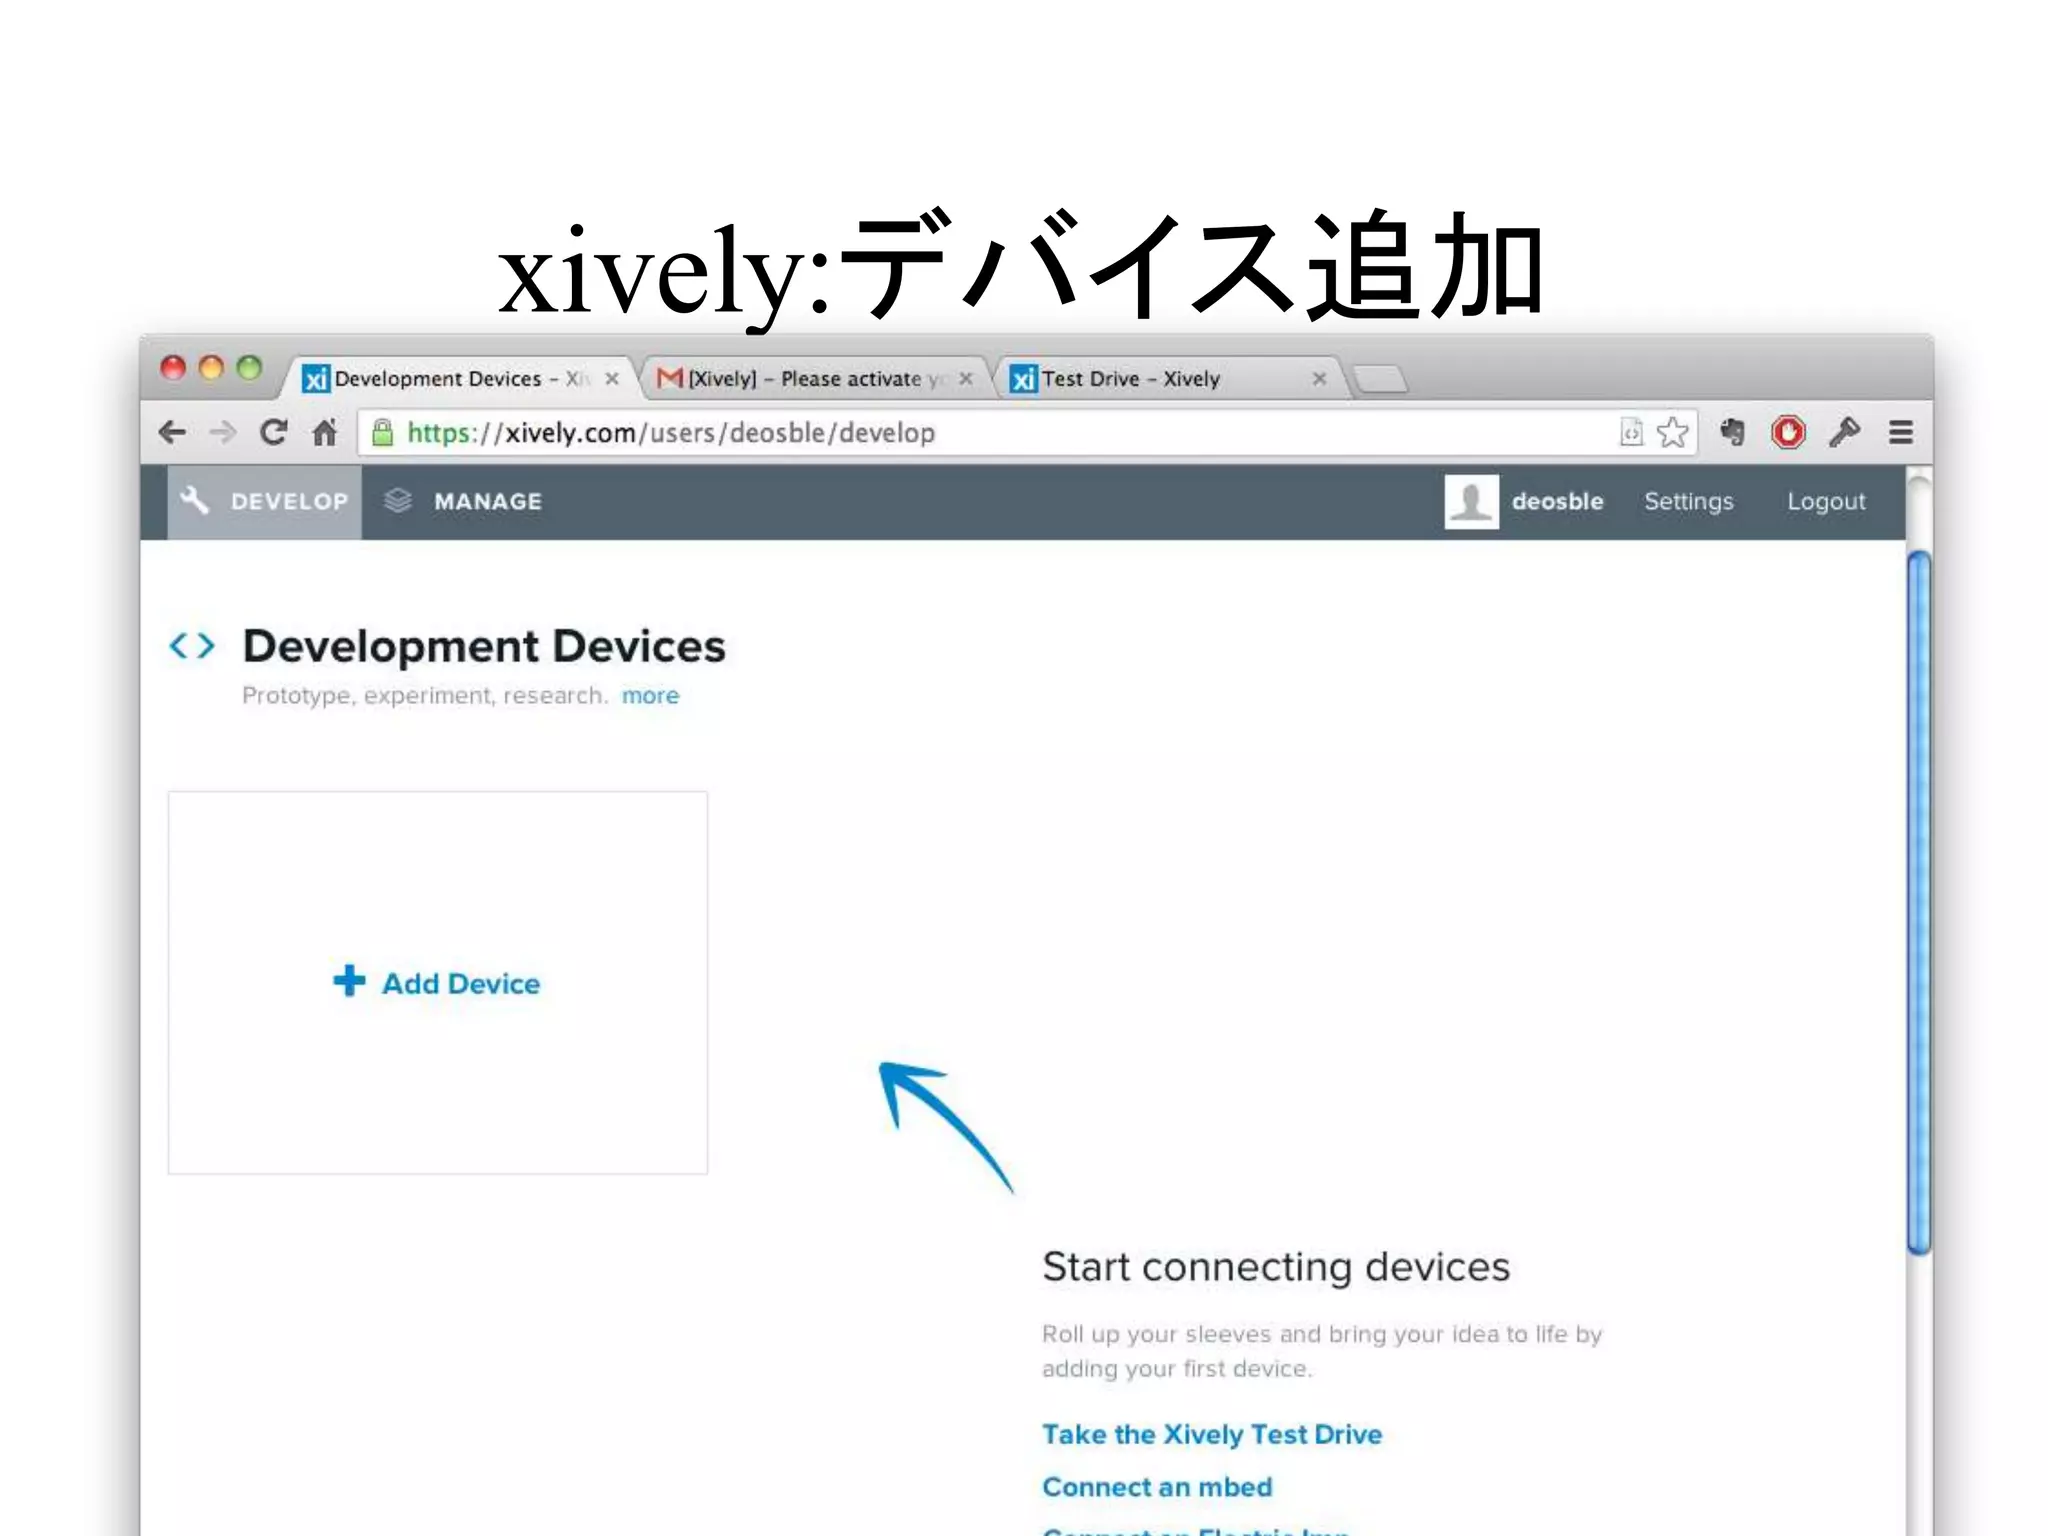The width and height of the screenshot is (2048, 1536).
Task: Click Add Device text link
Action: coord(461,984)
